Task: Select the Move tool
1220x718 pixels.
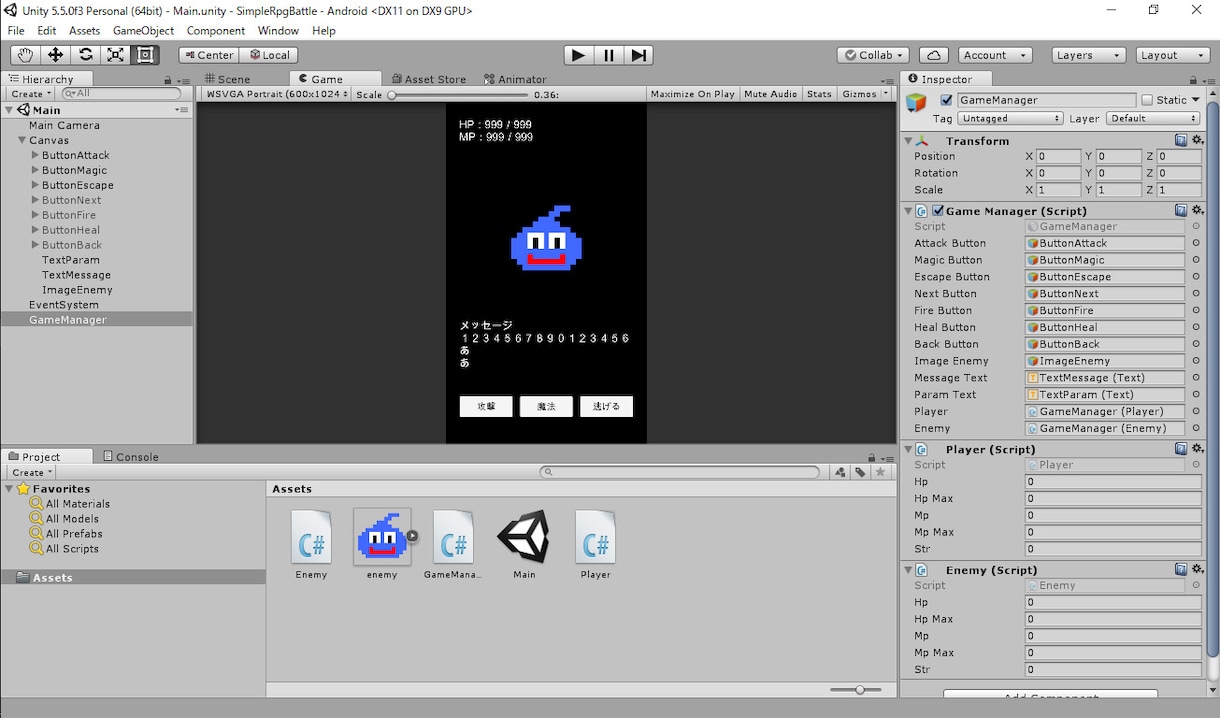Action: [x=55, y=55]
